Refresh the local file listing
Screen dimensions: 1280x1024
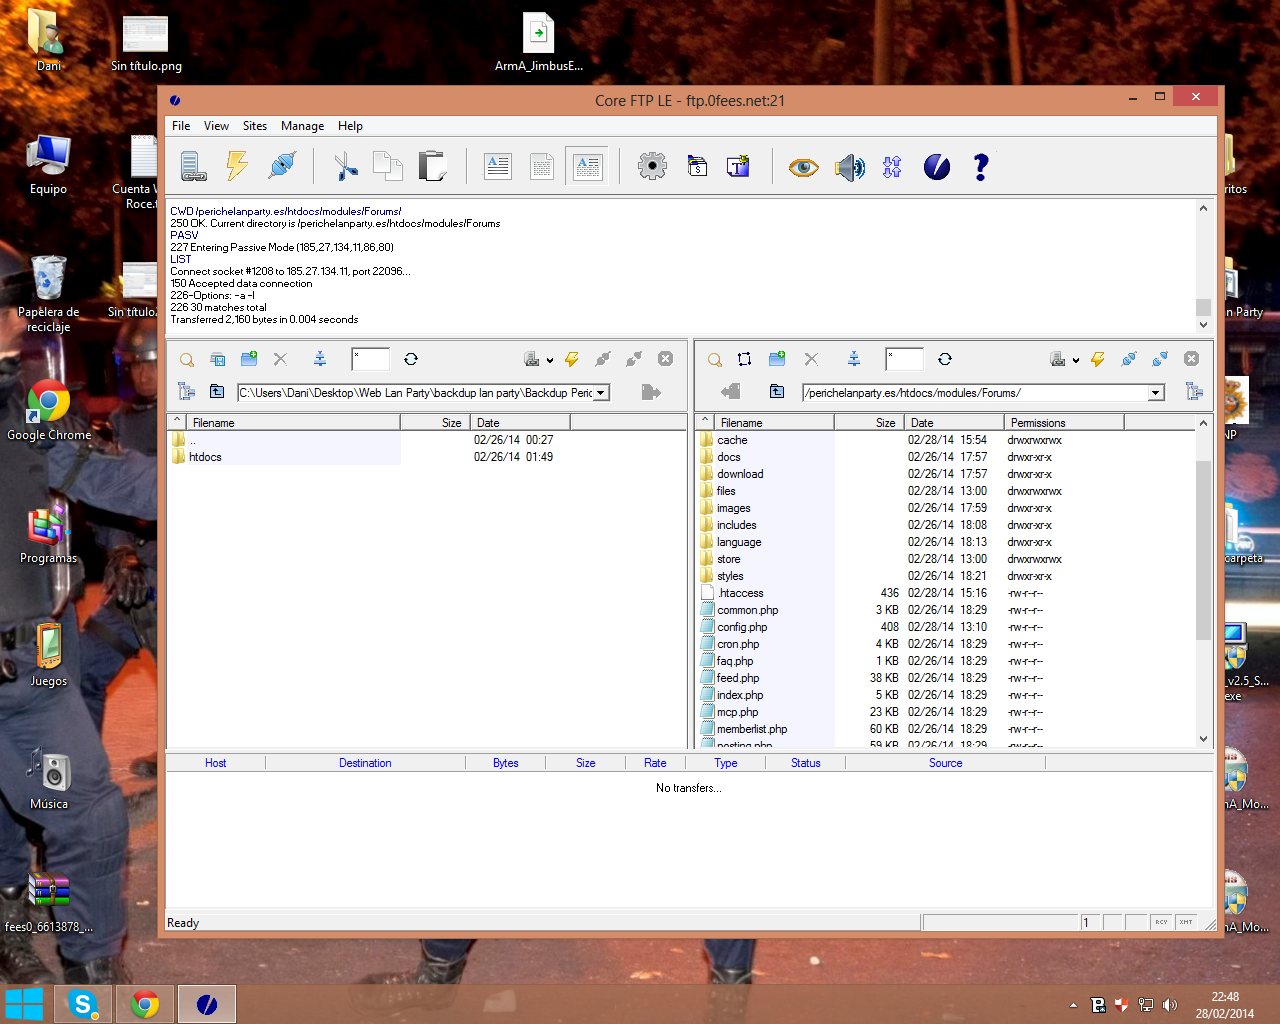411,359
